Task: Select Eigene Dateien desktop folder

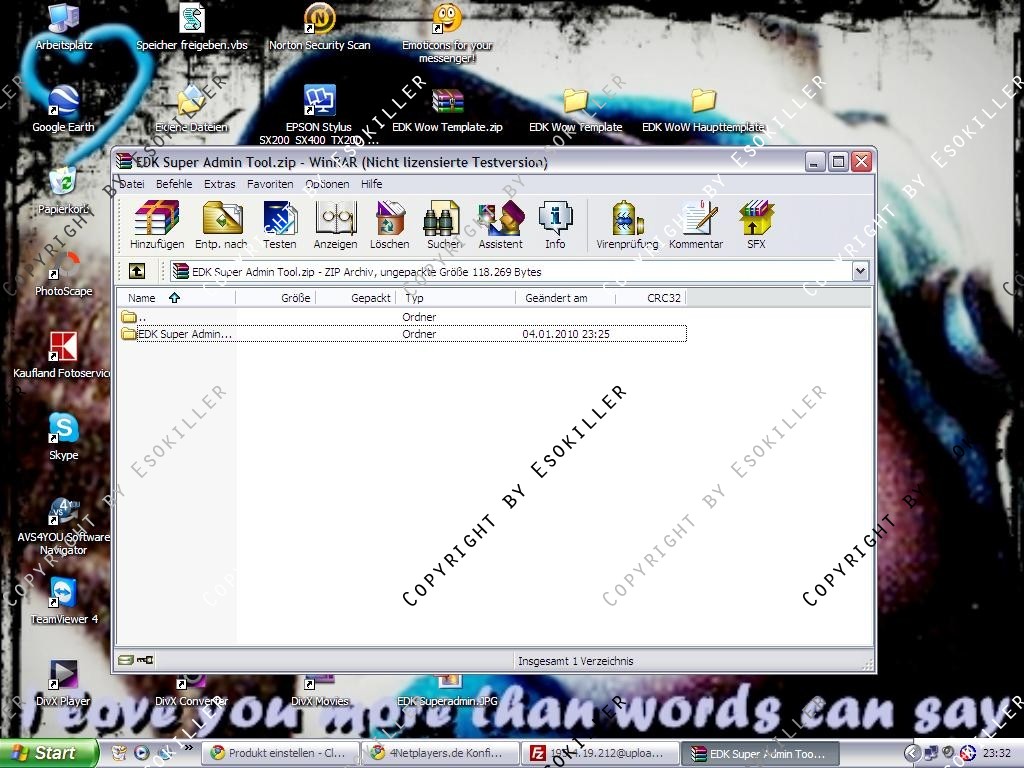Action: click(191, 110)
